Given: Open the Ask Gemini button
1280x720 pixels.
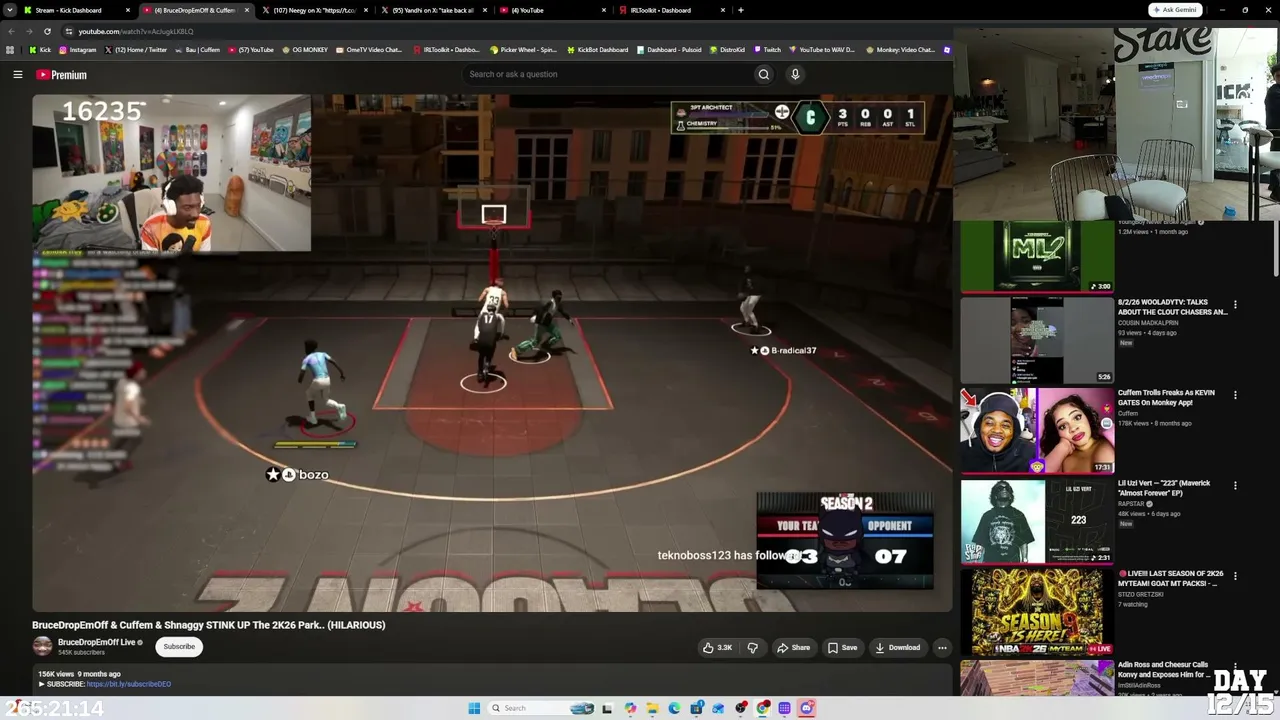Looking at the screenshot, I should coord(1175,10).
